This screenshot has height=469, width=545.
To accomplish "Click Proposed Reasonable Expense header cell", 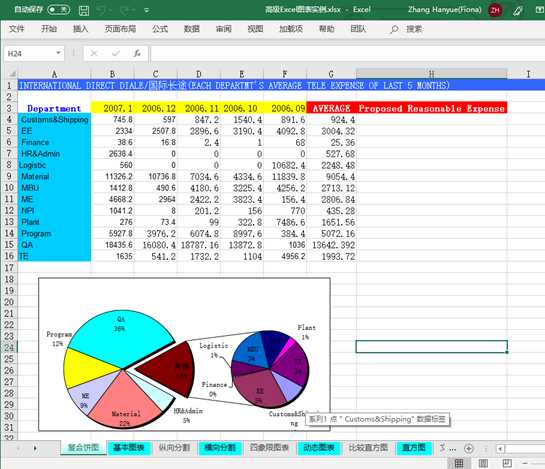I will [431, 108].
